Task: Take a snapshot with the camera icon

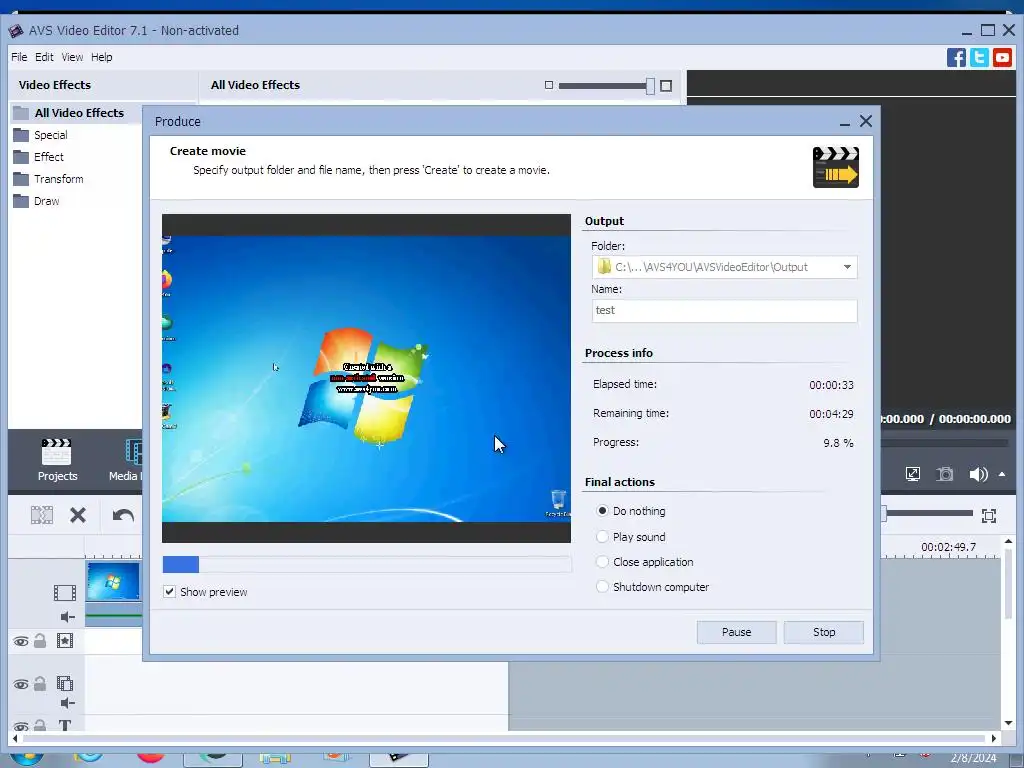Action: click(x=944, y=474)
